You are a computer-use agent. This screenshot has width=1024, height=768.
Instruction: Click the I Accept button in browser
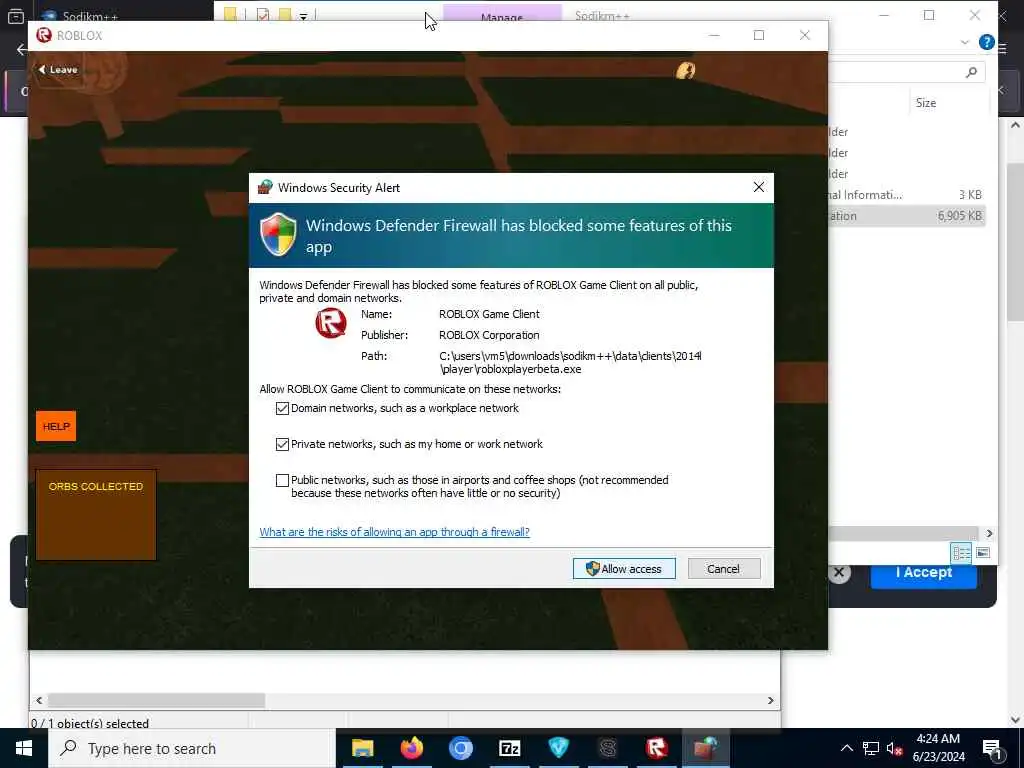point(923,573)
